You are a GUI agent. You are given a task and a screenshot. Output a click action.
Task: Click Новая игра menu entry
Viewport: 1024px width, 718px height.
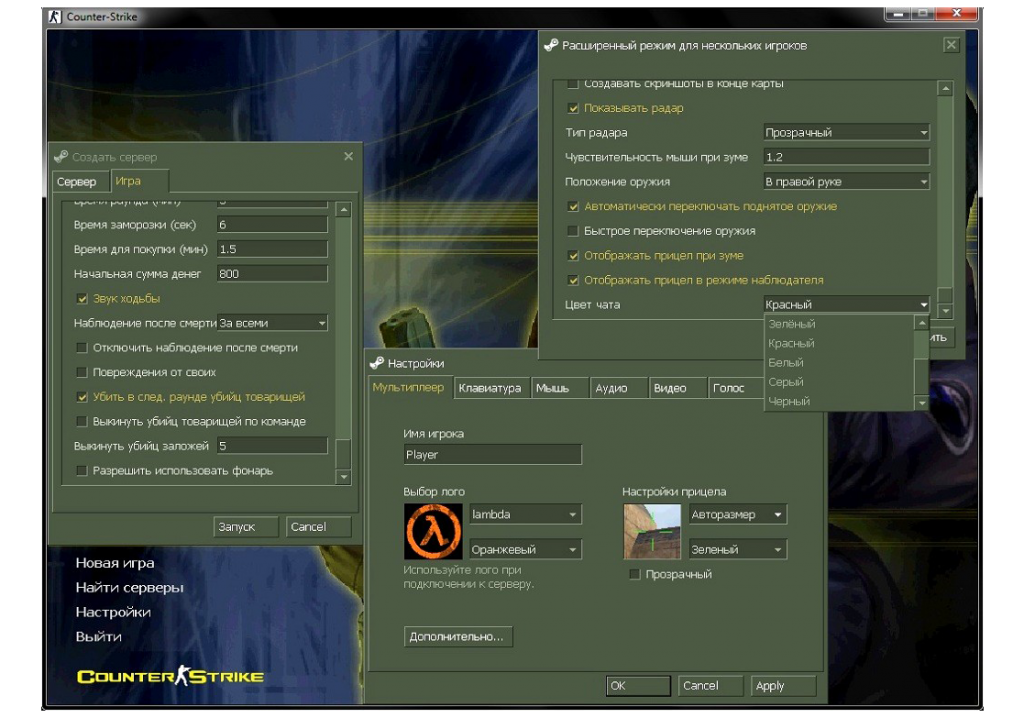(x=115, y=563)
